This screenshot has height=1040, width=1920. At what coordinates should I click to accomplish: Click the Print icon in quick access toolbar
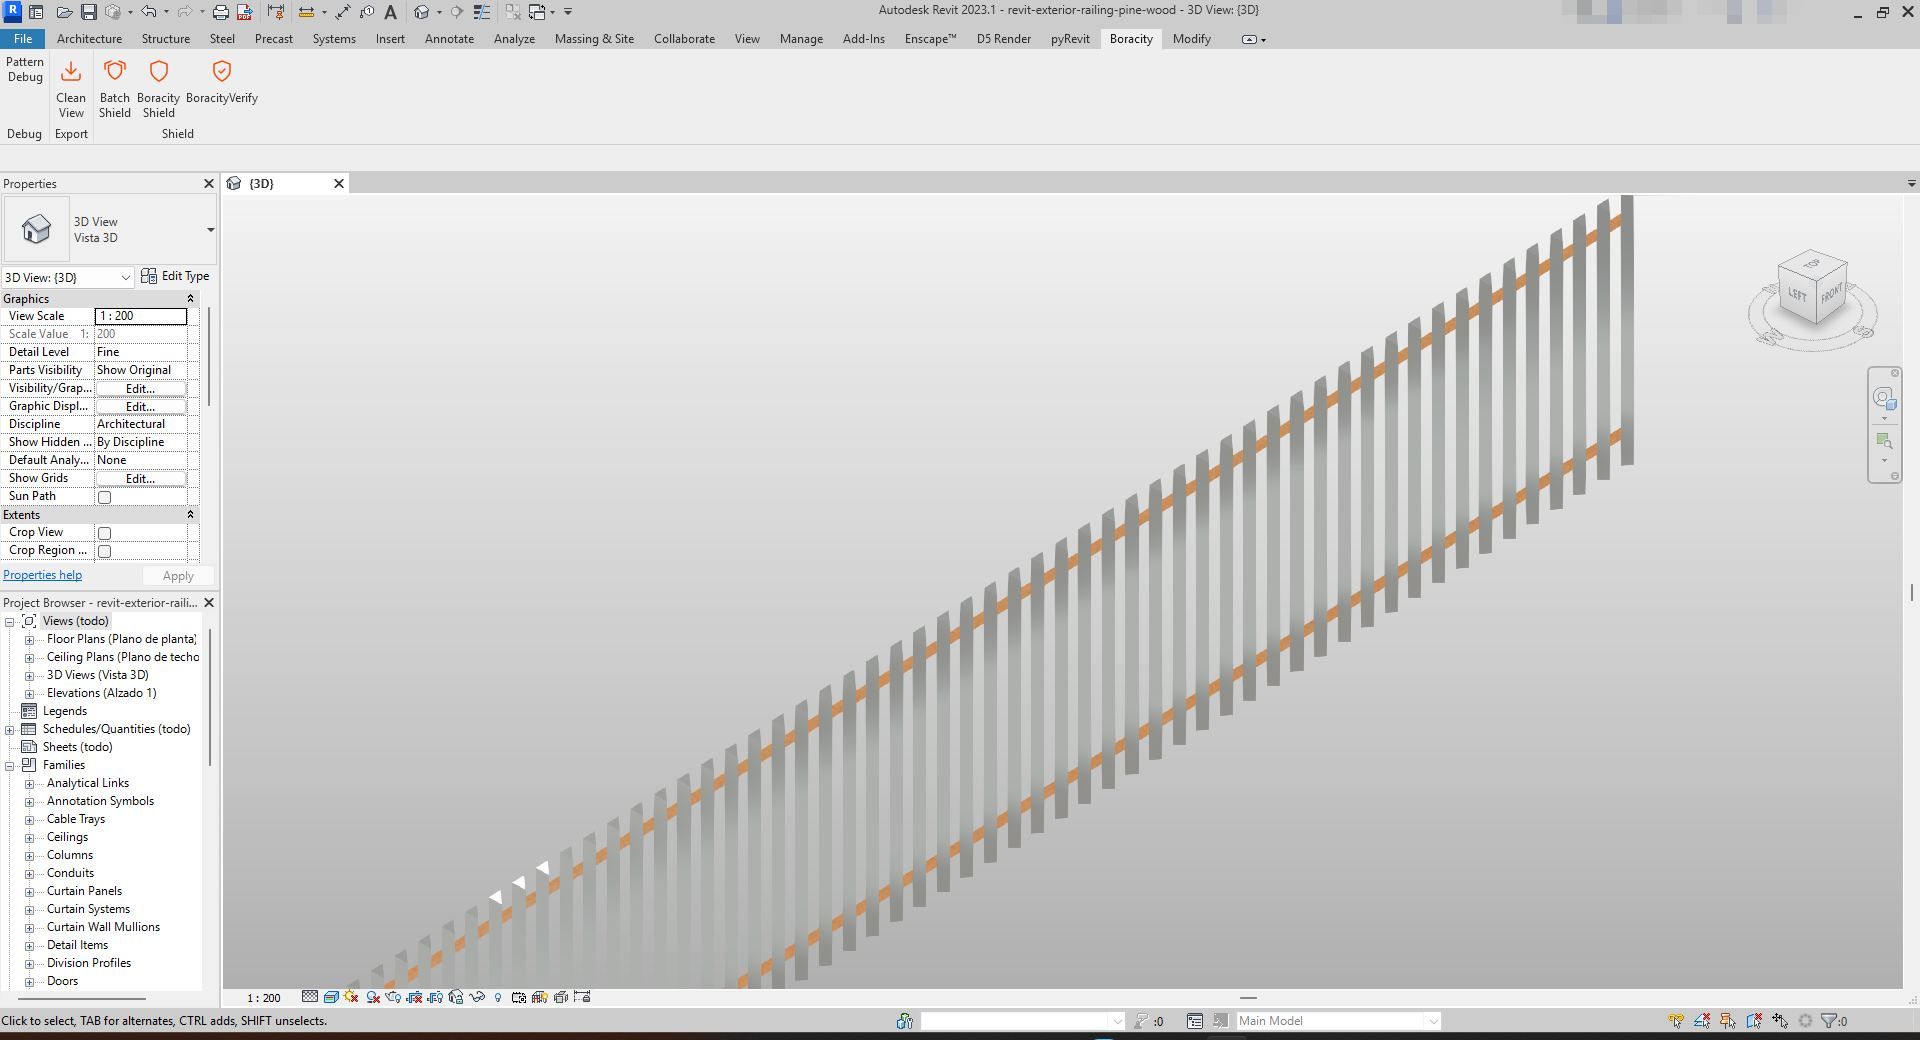(x=220, y=12)
